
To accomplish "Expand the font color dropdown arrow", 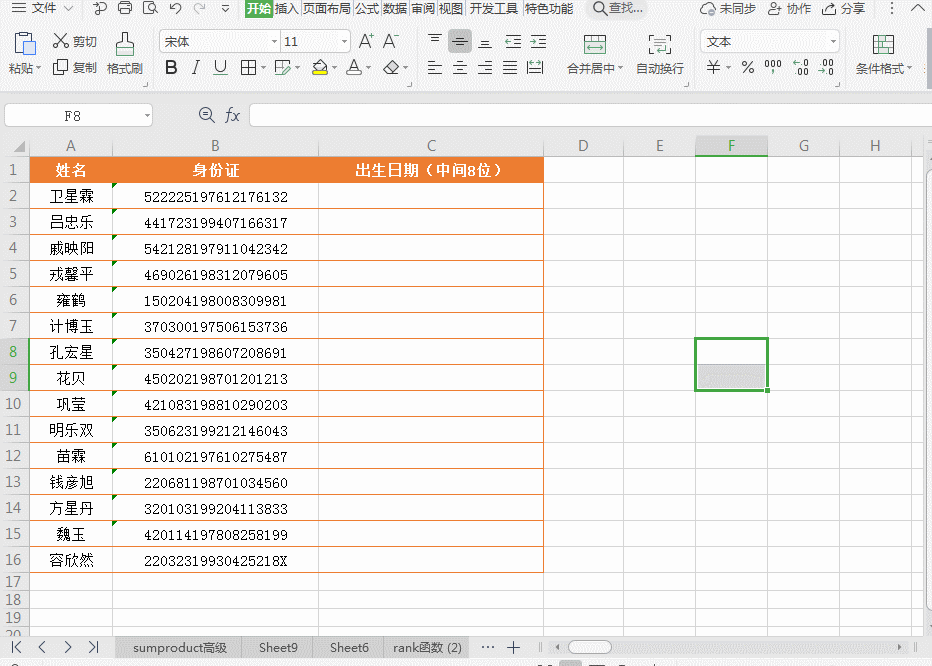I will (x=369, y=68).
